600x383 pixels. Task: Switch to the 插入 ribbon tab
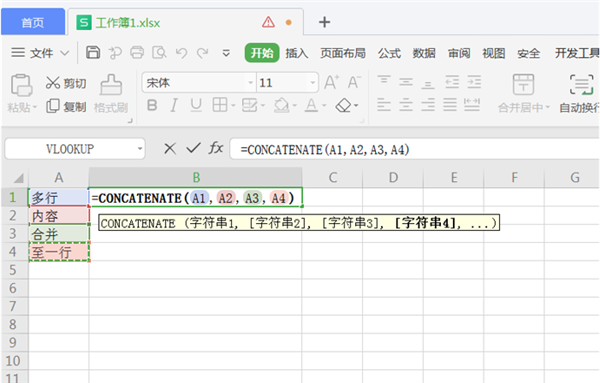point(297,53)
